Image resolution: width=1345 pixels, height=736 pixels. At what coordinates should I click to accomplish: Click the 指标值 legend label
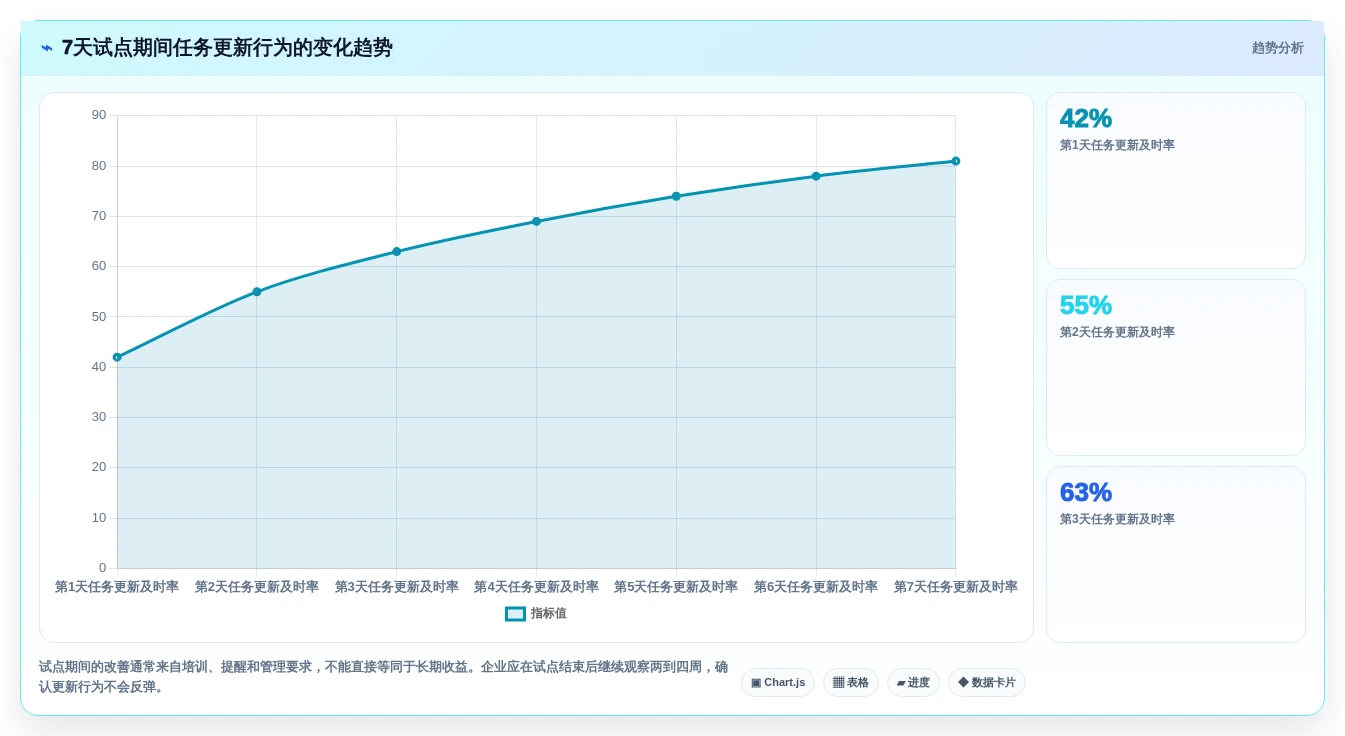pos(548,614)
